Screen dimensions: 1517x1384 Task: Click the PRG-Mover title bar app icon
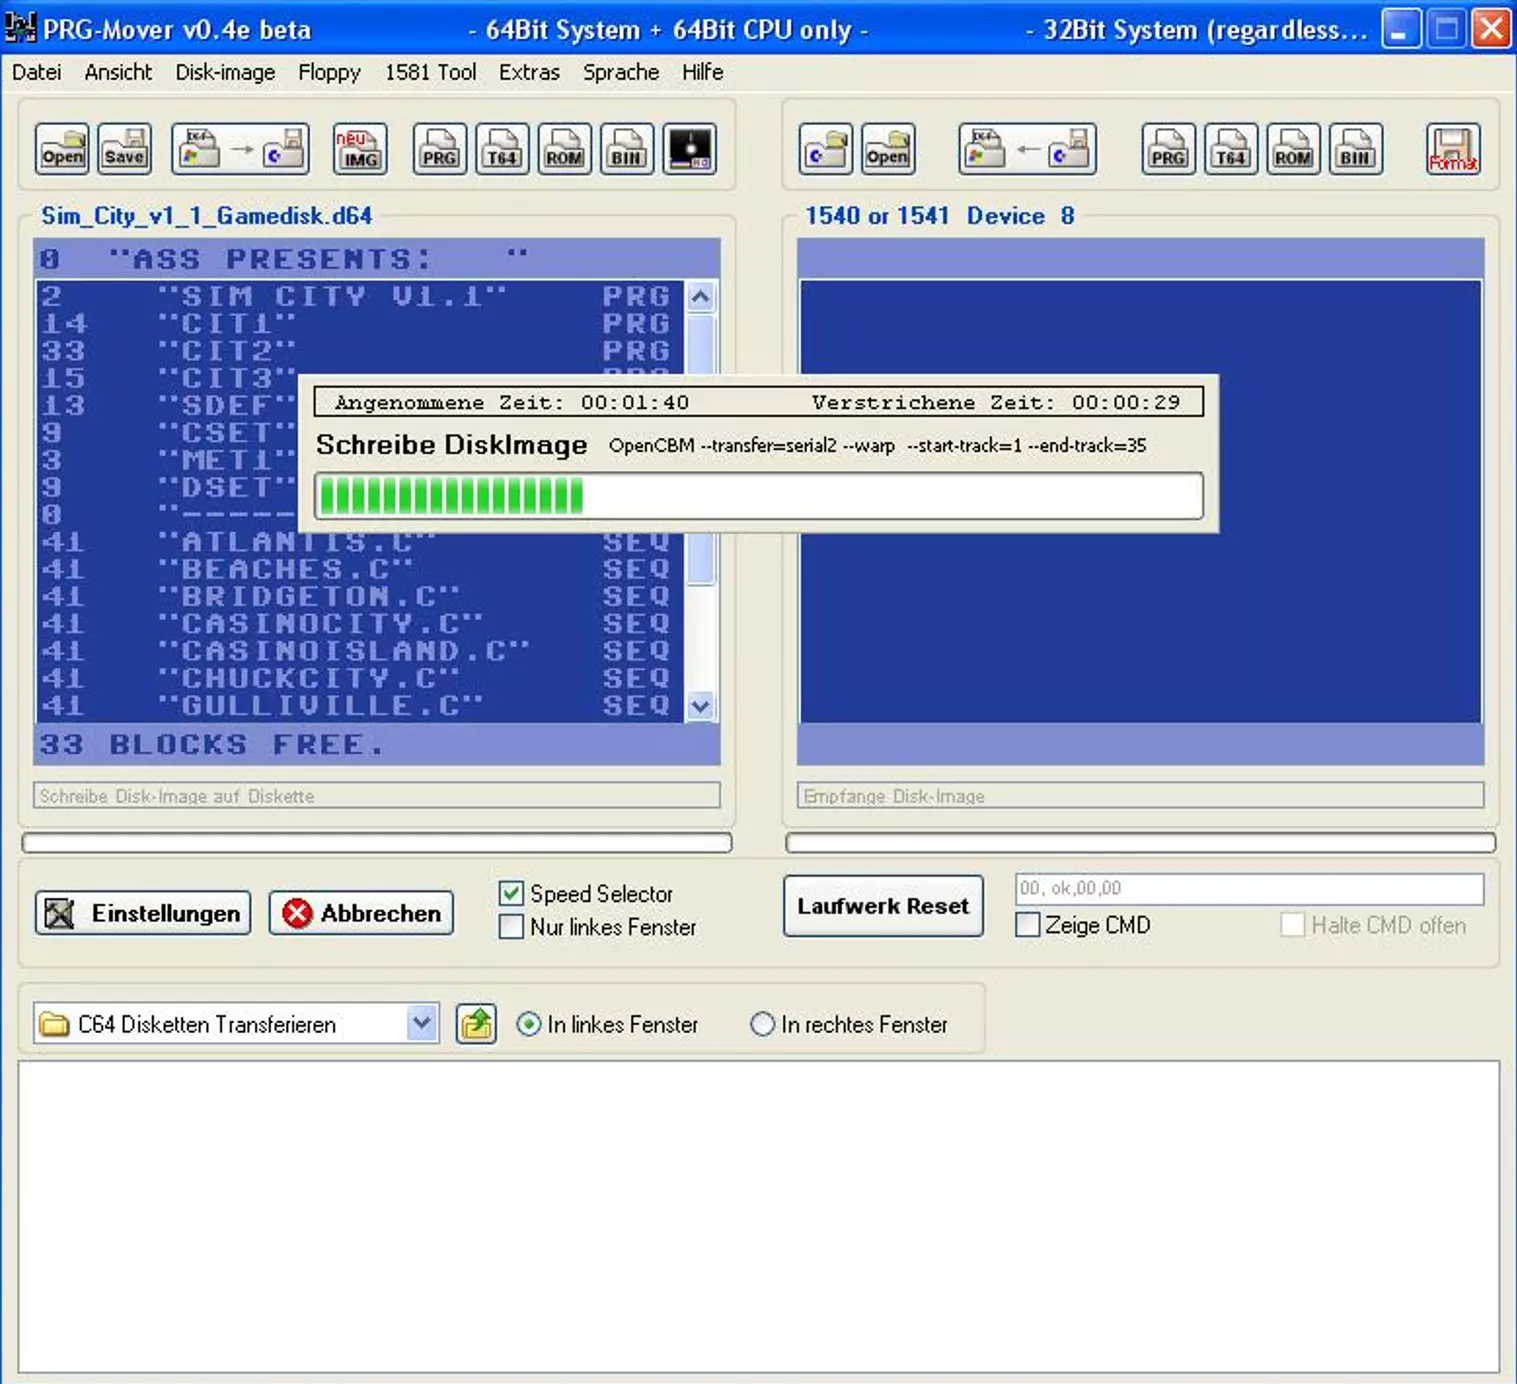point(20,28)
